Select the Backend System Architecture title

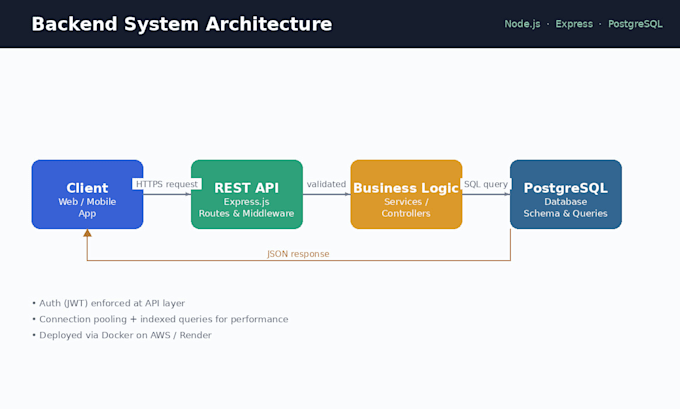tap(182, 24)
